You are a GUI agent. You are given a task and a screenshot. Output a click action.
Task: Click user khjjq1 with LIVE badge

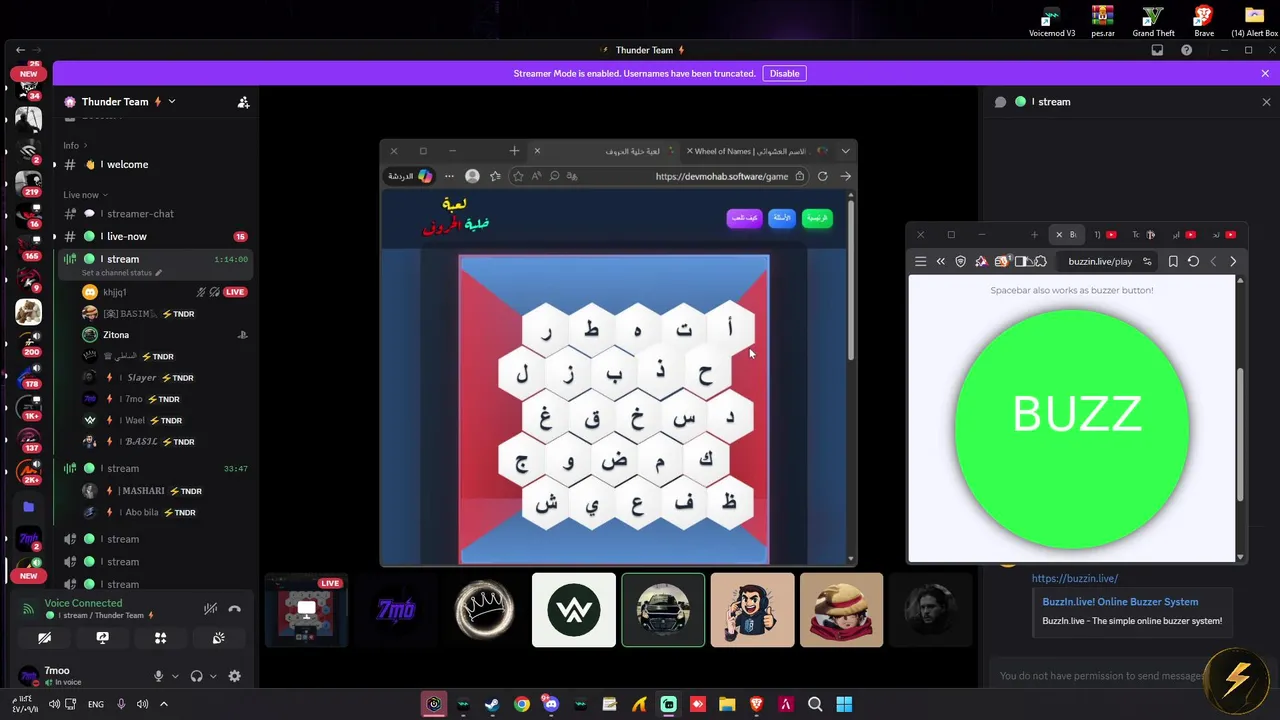[x=164, y=292]
